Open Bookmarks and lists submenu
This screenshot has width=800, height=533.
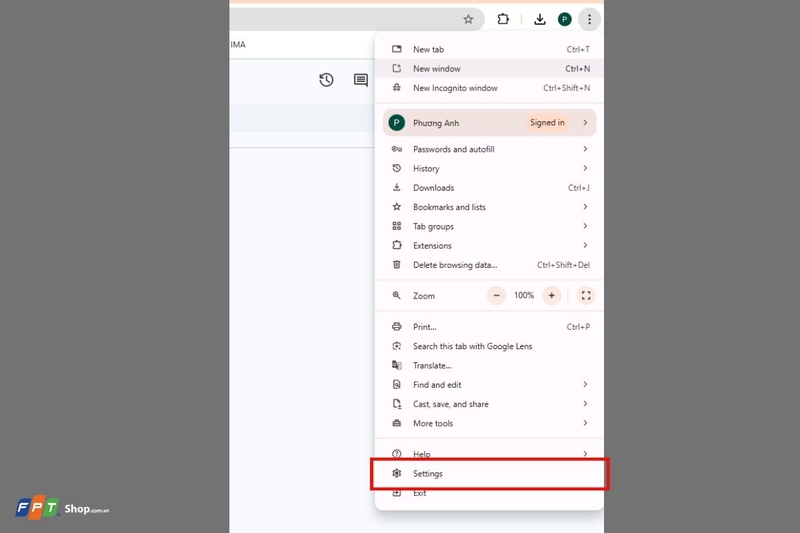489,207
